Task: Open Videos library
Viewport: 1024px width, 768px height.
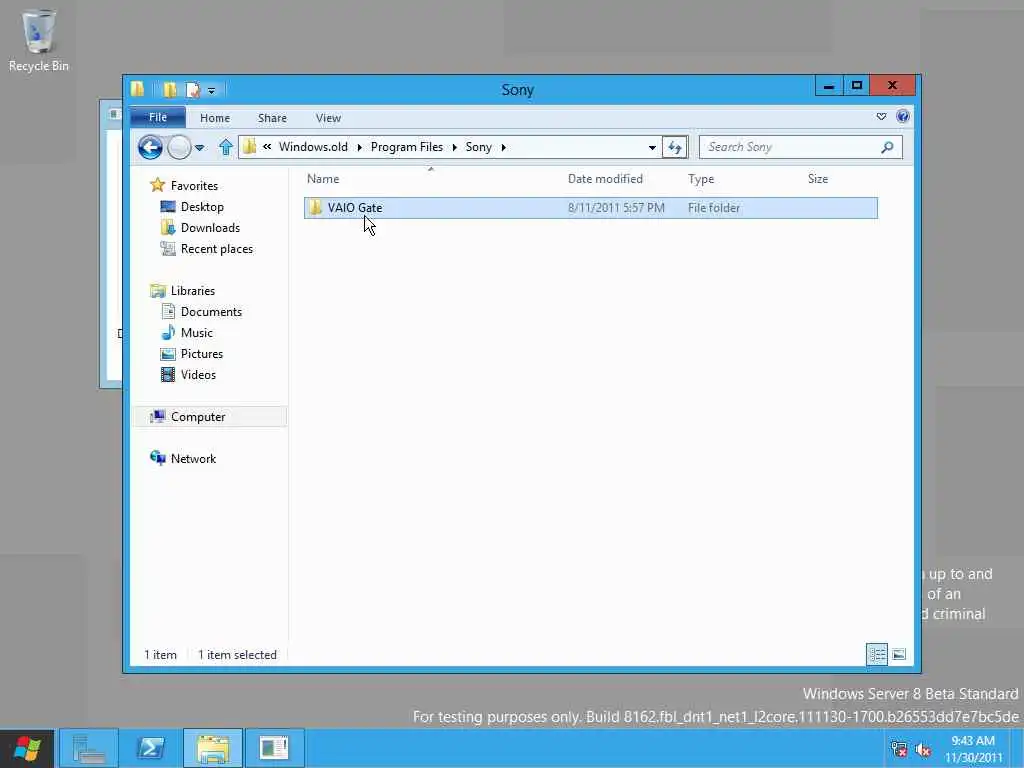Action: pyautogui.click(x=198, y=374)
